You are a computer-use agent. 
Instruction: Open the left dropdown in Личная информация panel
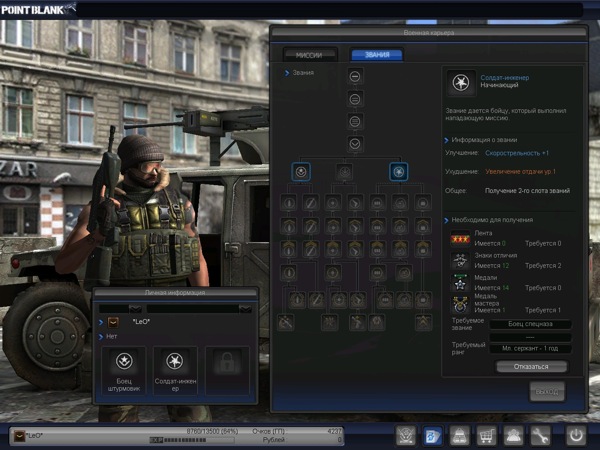click(x=133, y=309)
